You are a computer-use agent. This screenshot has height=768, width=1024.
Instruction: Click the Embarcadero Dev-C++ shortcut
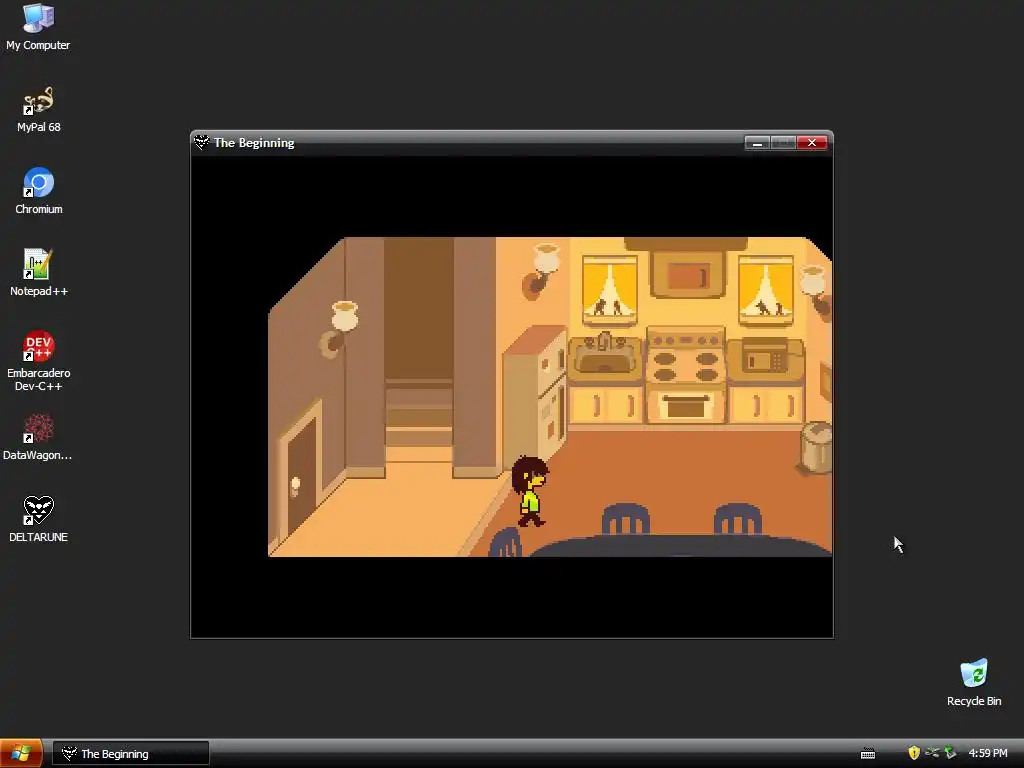coord(39,361)
